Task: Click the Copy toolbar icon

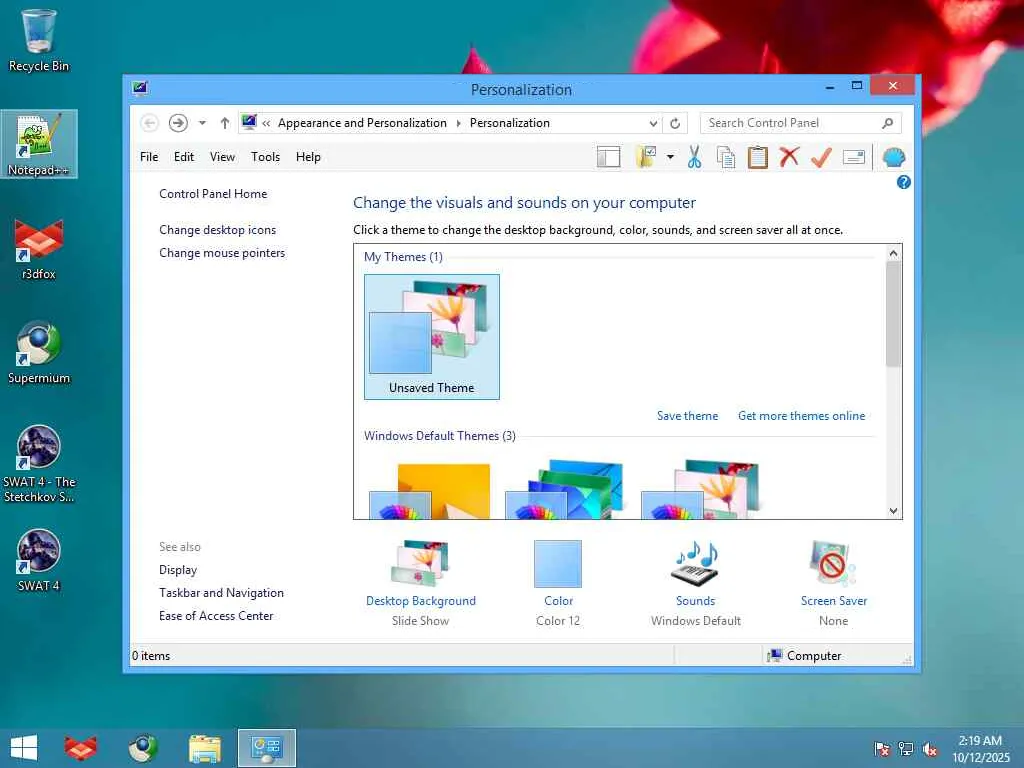Action: 726,157
